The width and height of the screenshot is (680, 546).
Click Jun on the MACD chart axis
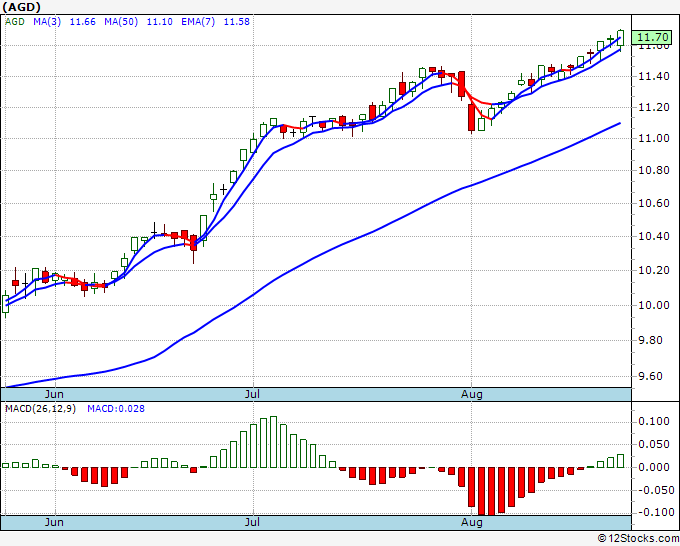pyautogui.click(x=54, y=522)
